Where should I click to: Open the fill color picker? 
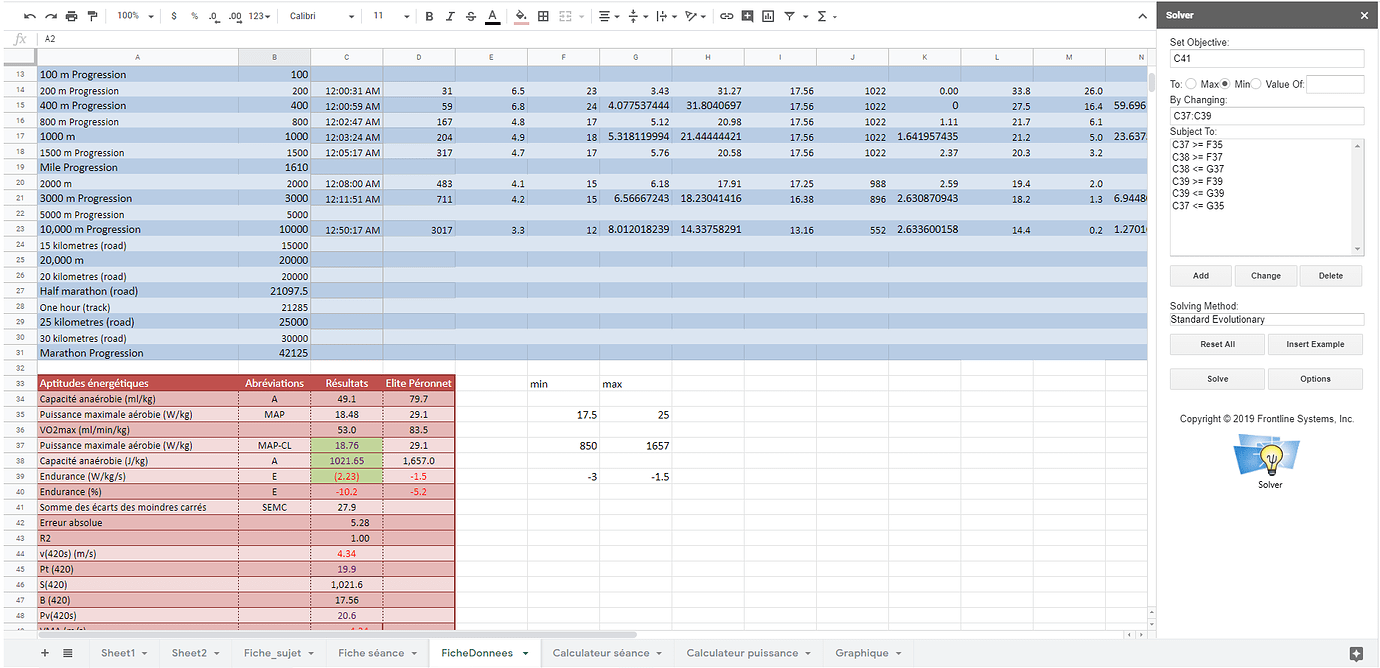[x=520, y=16]
